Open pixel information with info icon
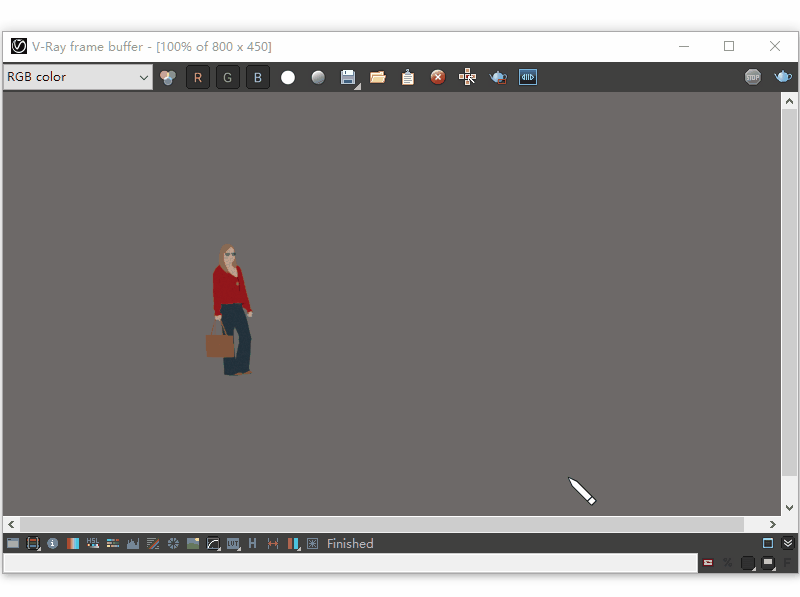Screen dimensions: 800x597 pos(53,543)
